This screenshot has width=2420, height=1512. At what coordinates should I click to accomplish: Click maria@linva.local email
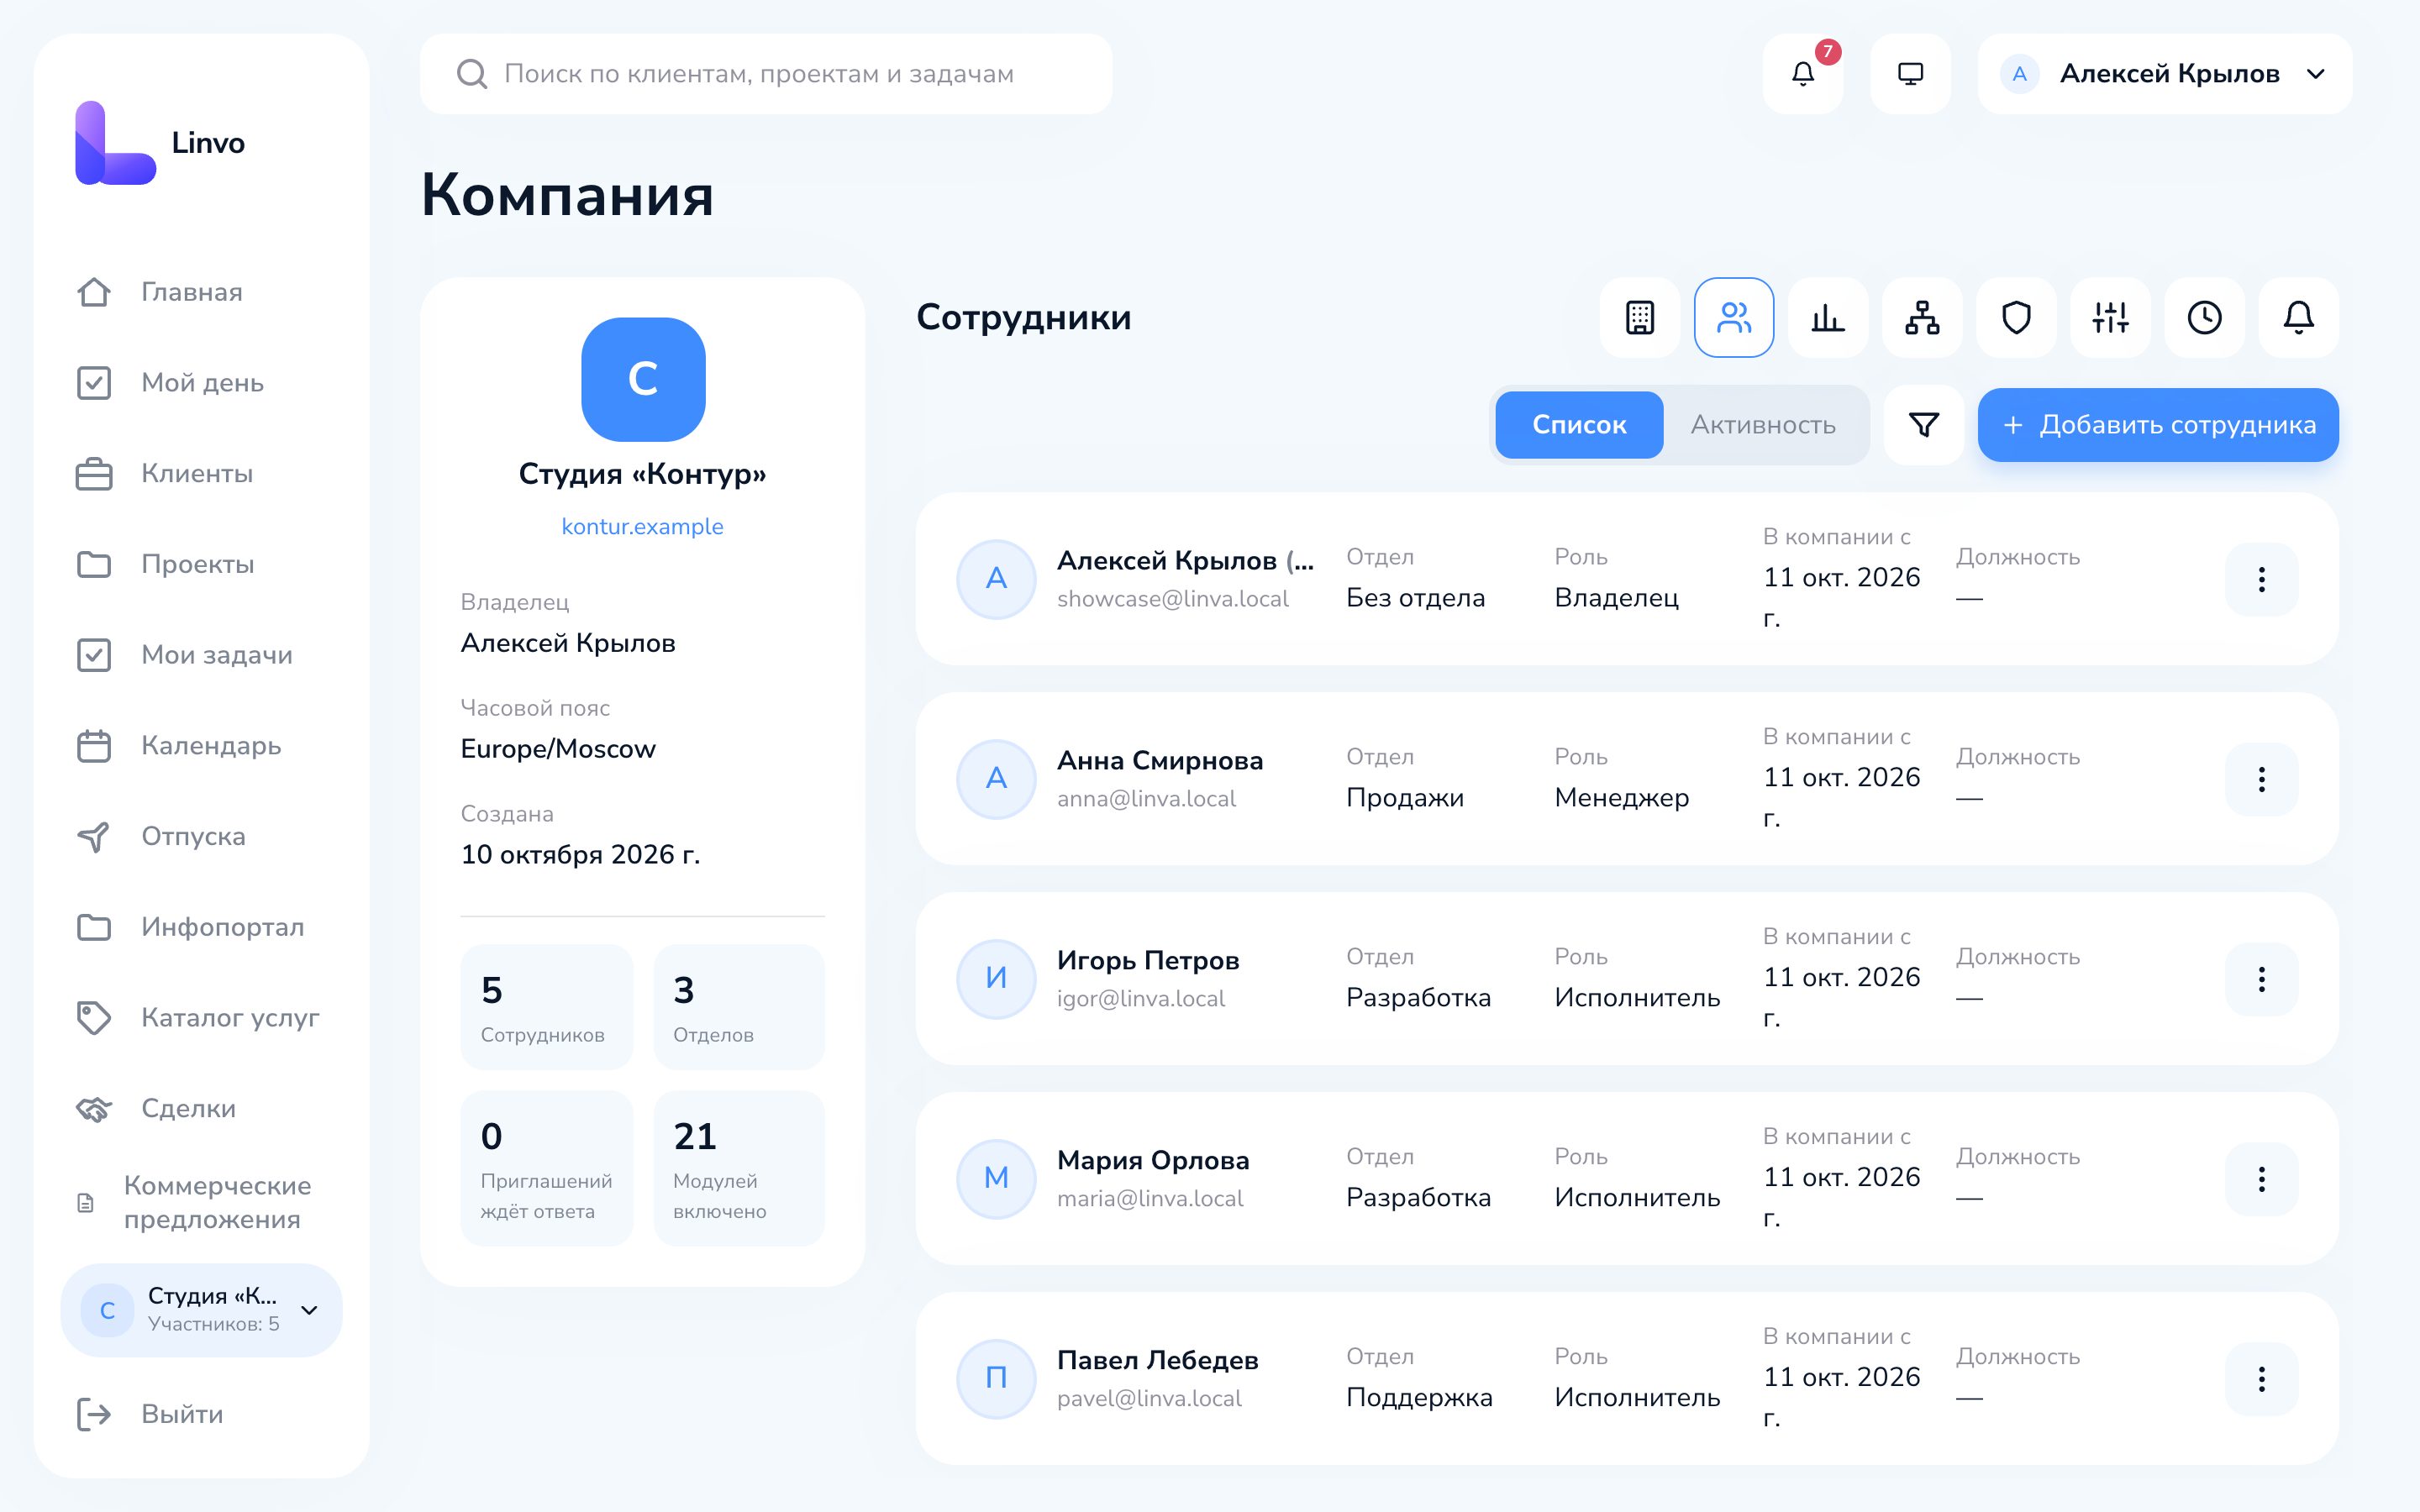pyautogui.click(x=1150, y=1199)
